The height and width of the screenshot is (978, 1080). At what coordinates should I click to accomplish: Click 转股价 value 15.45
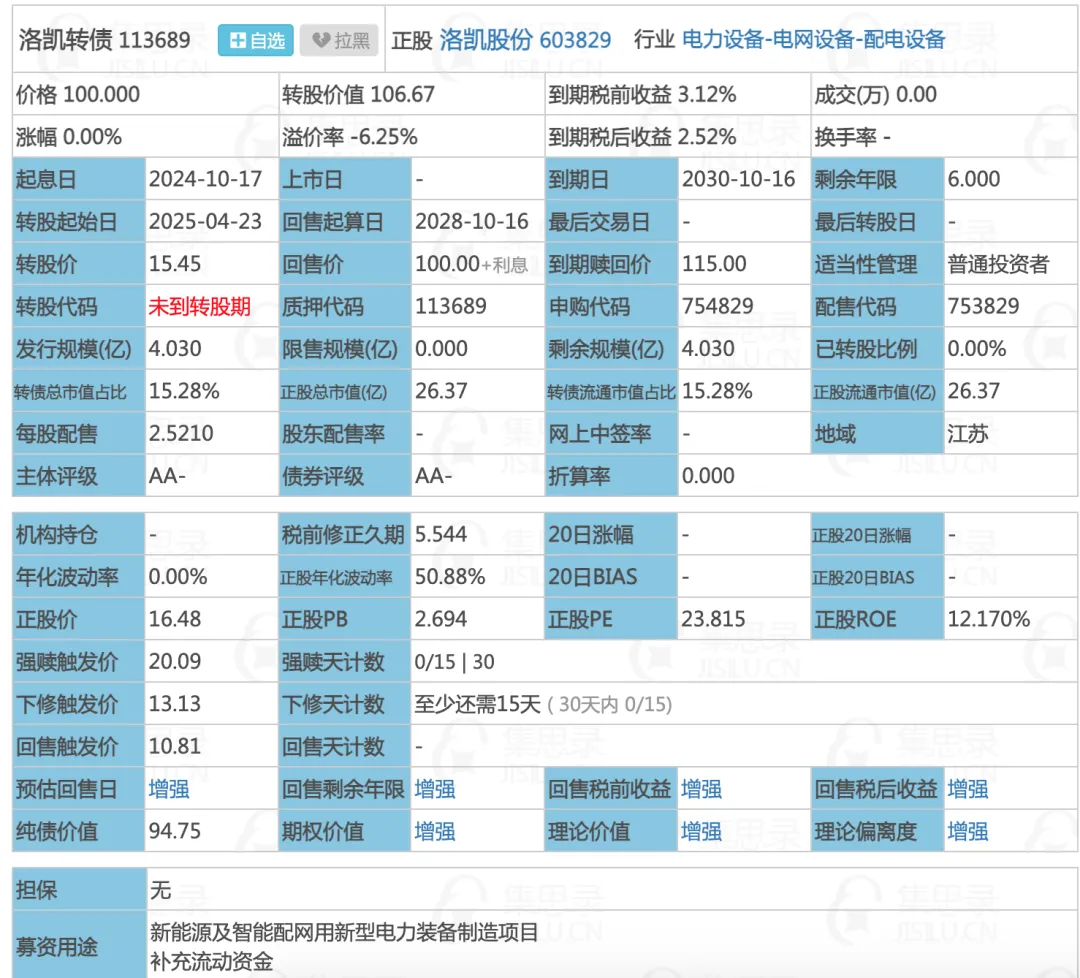point(175,264)
